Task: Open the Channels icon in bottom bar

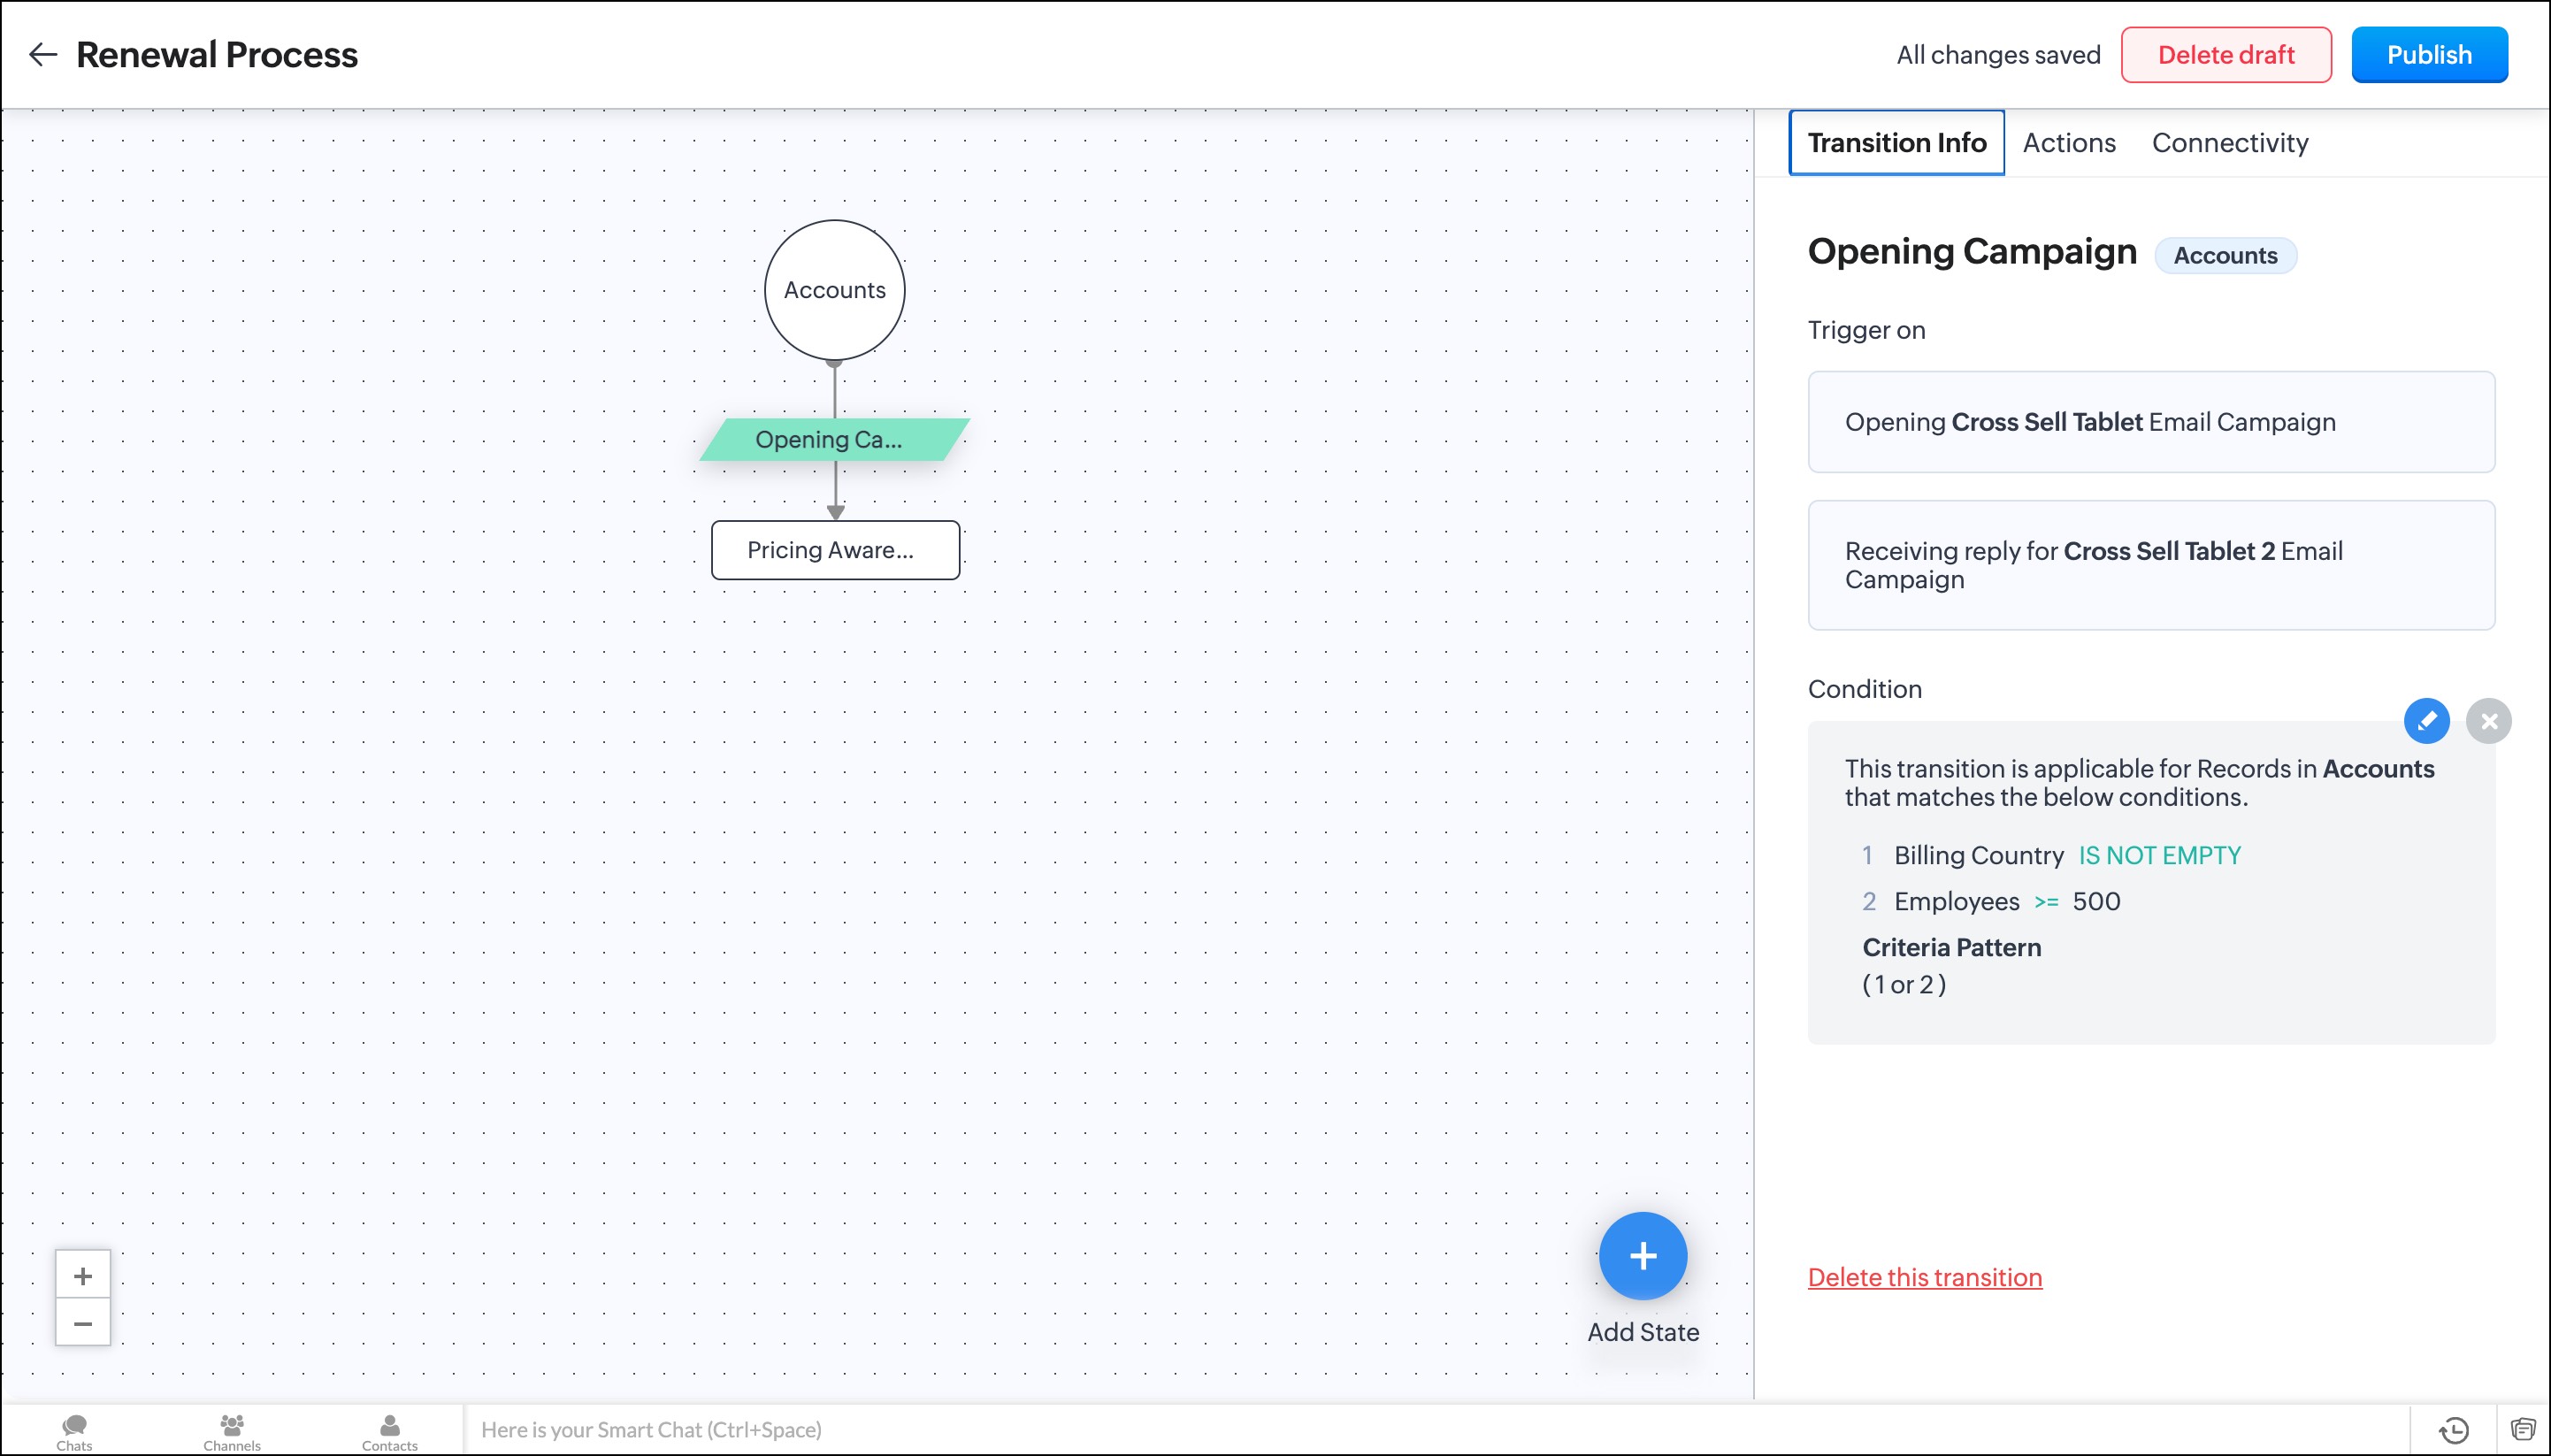Action: 231,1430
